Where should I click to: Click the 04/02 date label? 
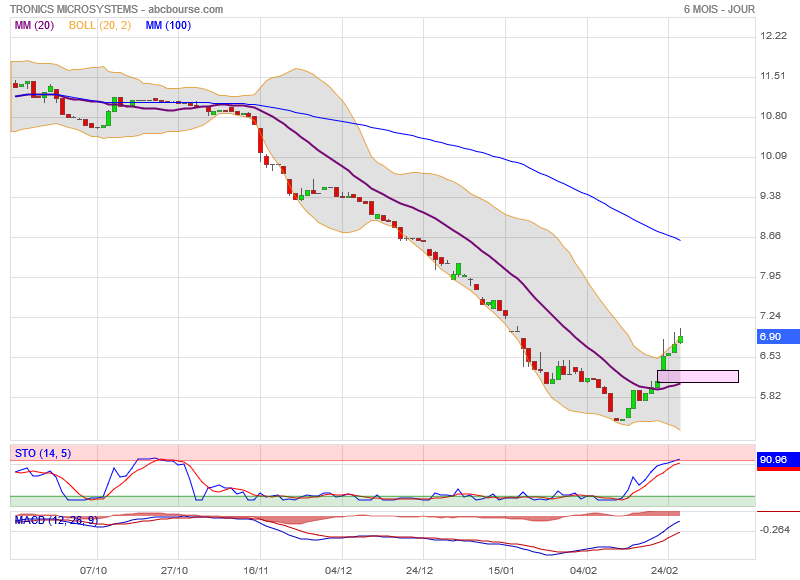tap(583, 570)
